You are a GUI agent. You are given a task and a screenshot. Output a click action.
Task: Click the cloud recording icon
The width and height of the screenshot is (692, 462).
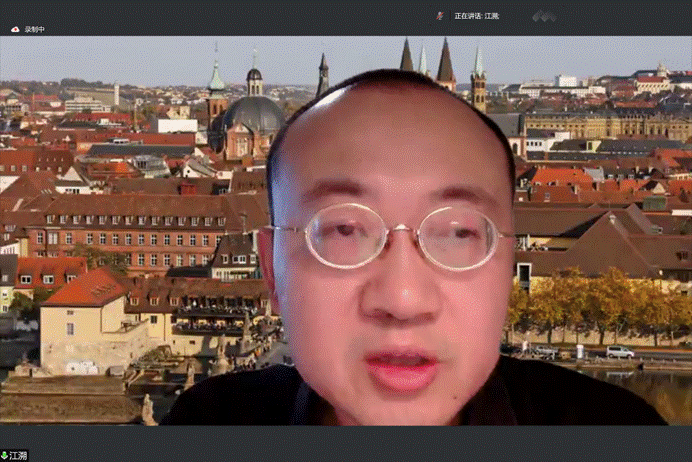pyautogui.click(x=15, y=30)
